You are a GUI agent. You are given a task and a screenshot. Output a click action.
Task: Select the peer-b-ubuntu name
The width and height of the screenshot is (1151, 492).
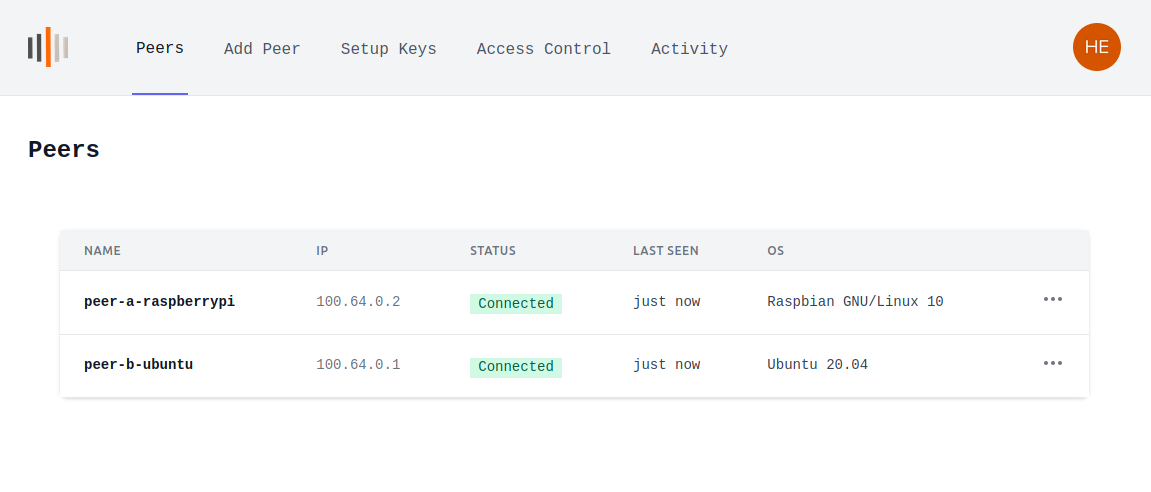(x=138, y=365)
